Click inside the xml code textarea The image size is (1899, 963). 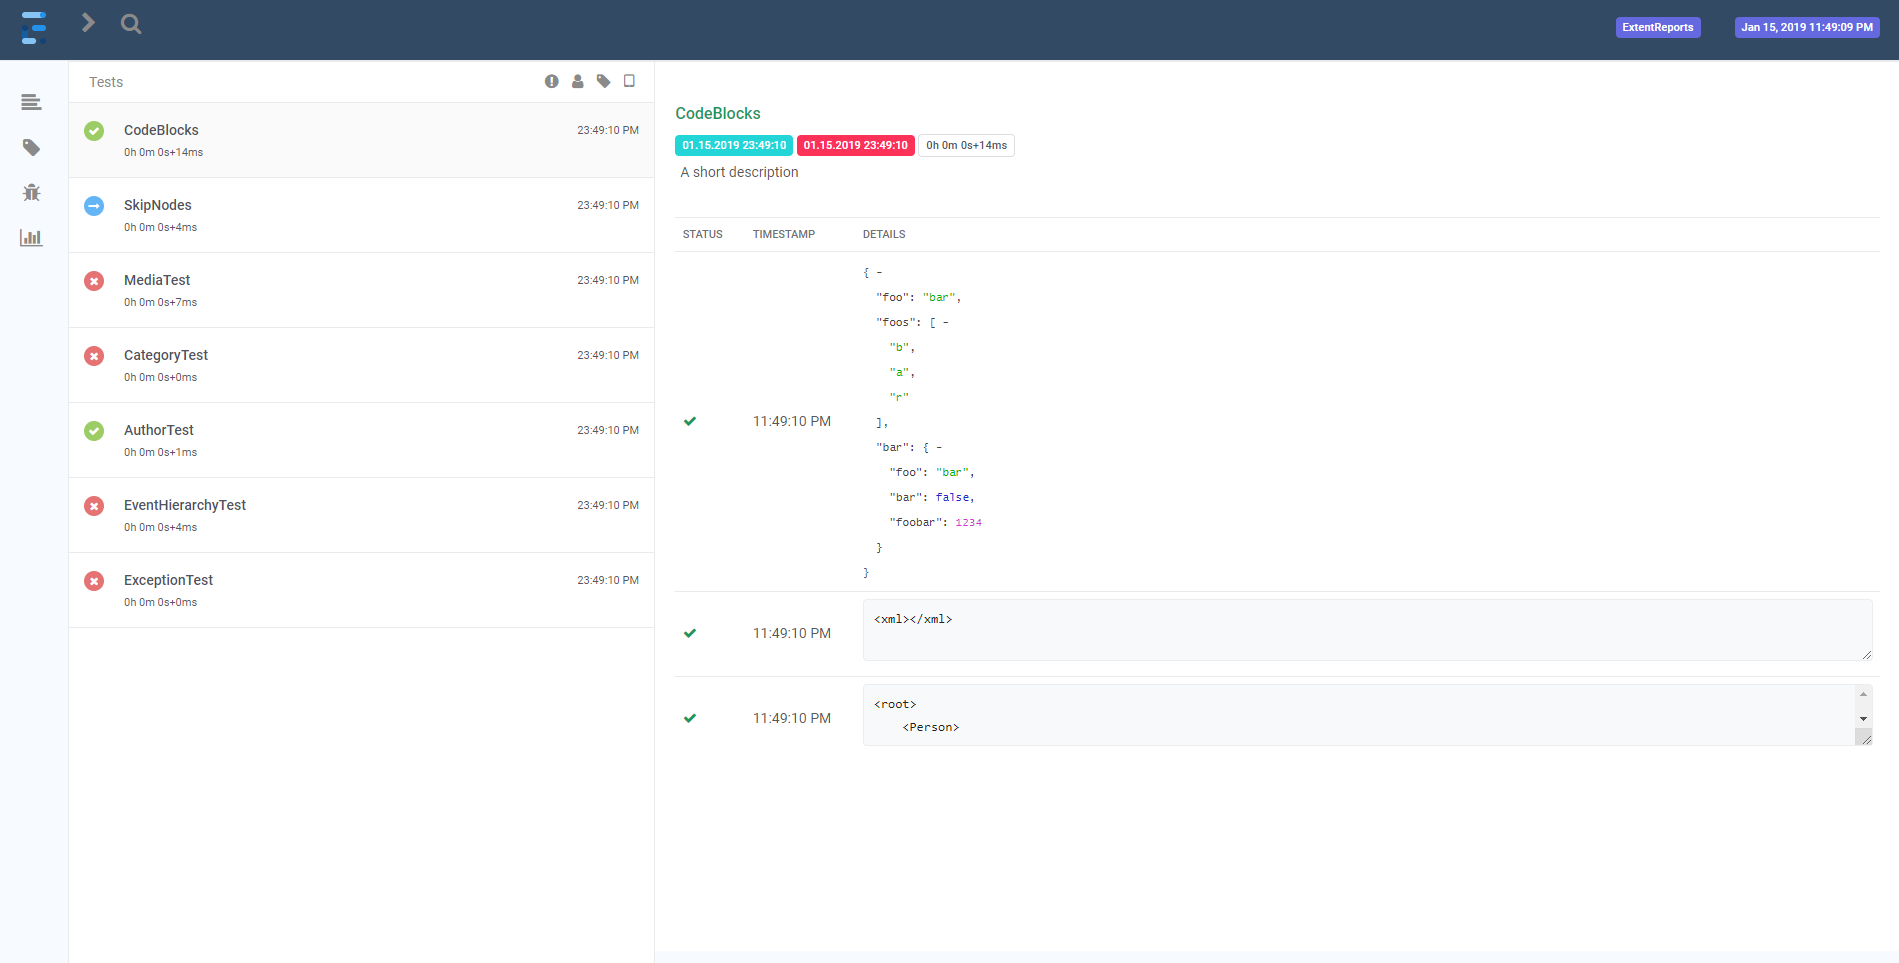click(x=1366, y=630)
